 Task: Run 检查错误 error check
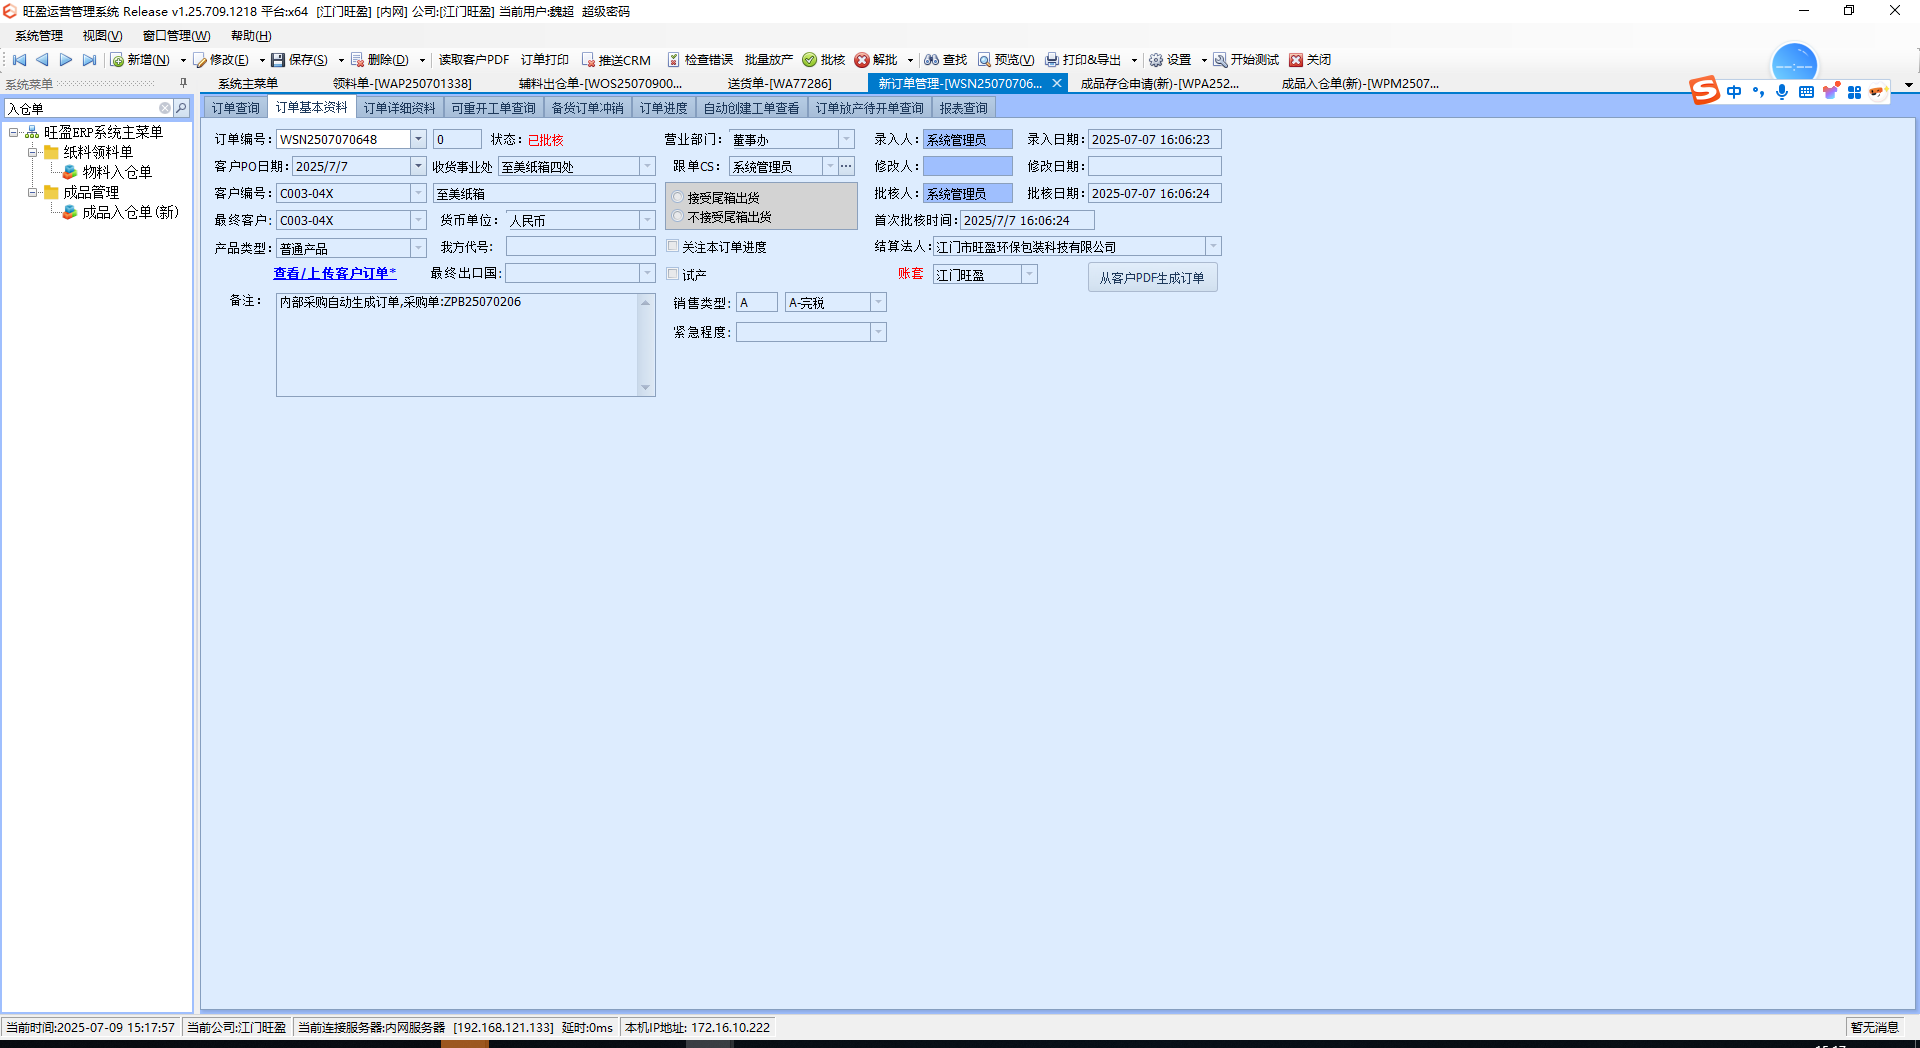pyautogui.click(x=700, y=60)
